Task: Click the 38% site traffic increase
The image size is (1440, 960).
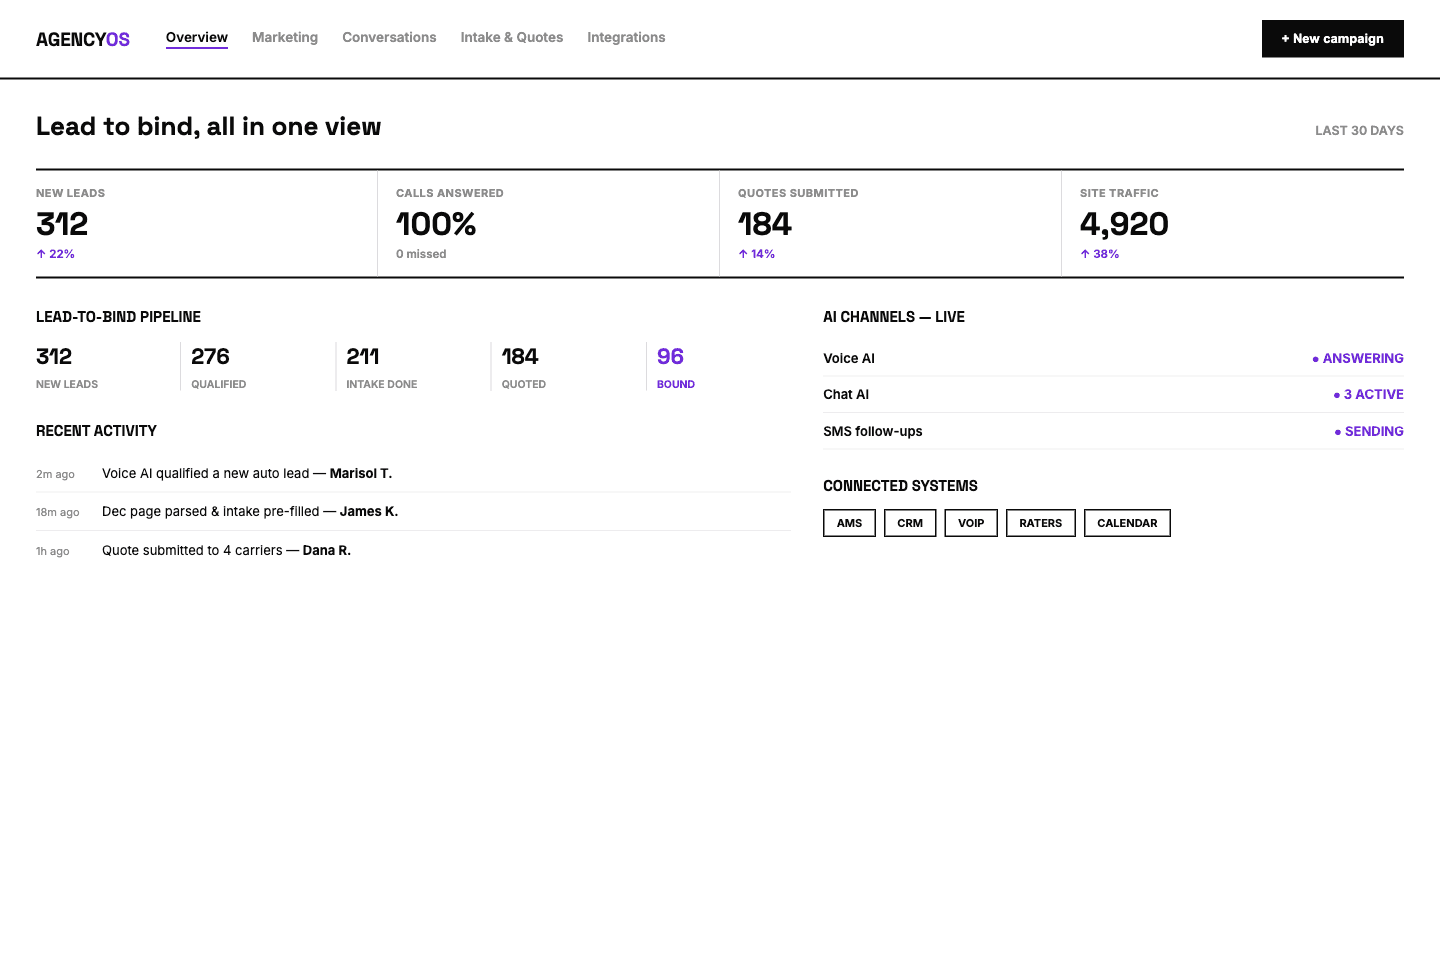Action: (x=1100, y=254)
